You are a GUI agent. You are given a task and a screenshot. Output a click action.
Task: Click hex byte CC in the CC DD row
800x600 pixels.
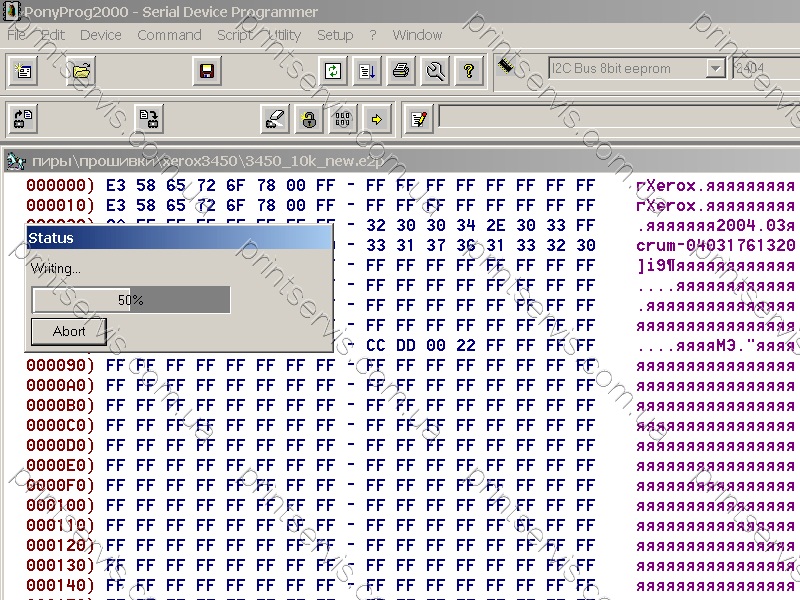point(376,345)
